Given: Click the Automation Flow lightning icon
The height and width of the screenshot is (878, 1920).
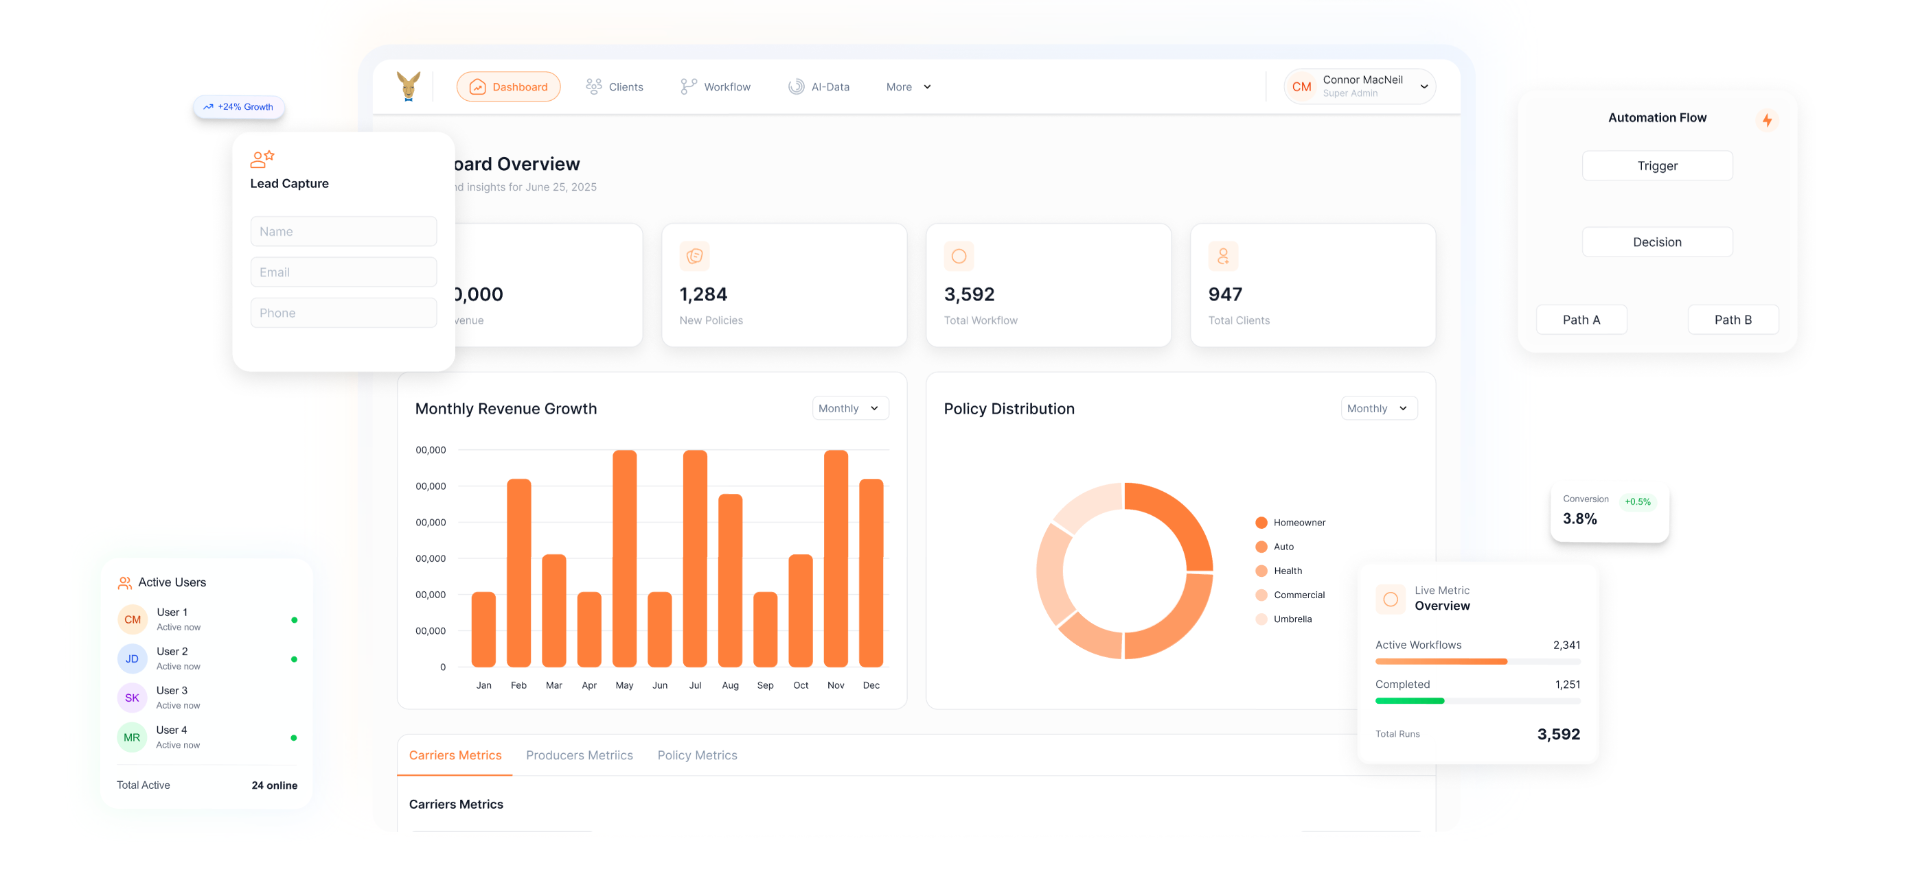Looking at the screenshot, I should (x=1767, y=120).
